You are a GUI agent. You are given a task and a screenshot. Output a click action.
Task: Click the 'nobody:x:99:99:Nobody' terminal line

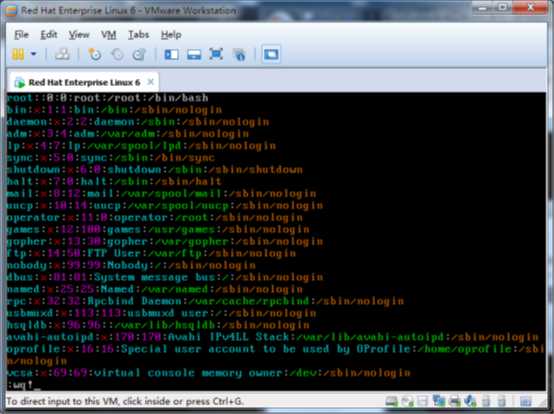pos(131,265)
